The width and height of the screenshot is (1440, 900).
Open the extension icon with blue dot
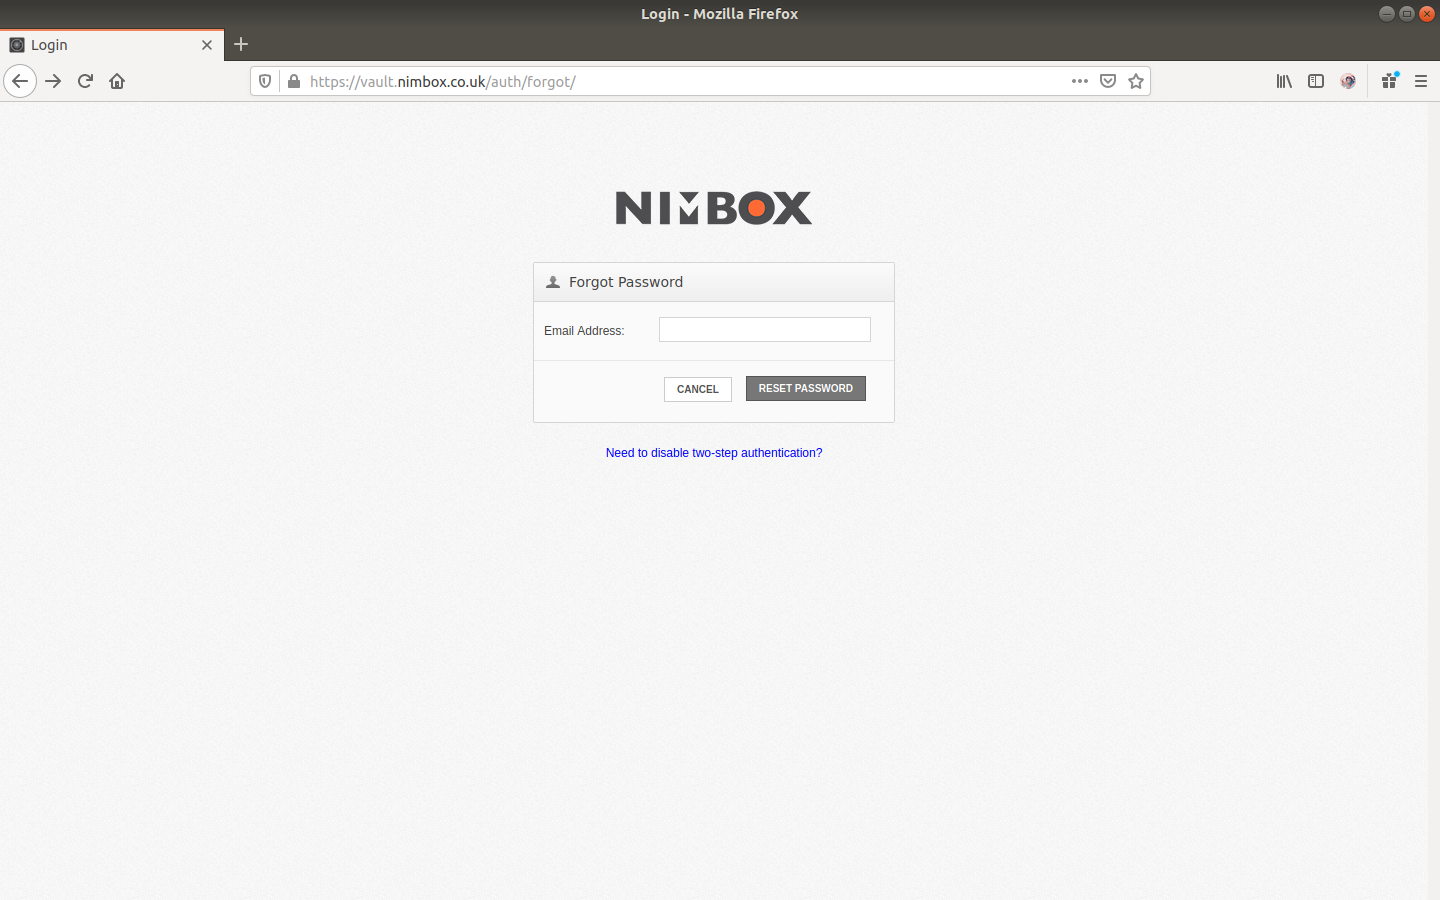point(1389,81)
